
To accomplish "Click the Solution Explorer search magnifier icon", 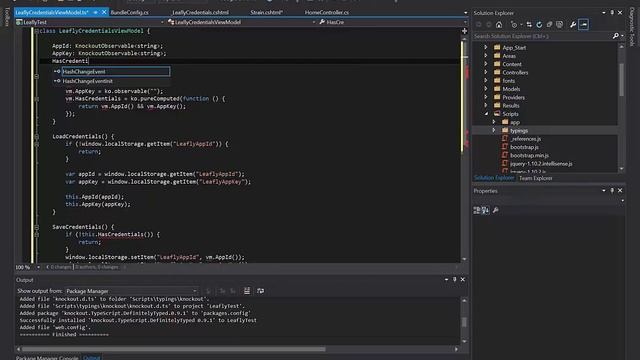I will click(616, 36).
